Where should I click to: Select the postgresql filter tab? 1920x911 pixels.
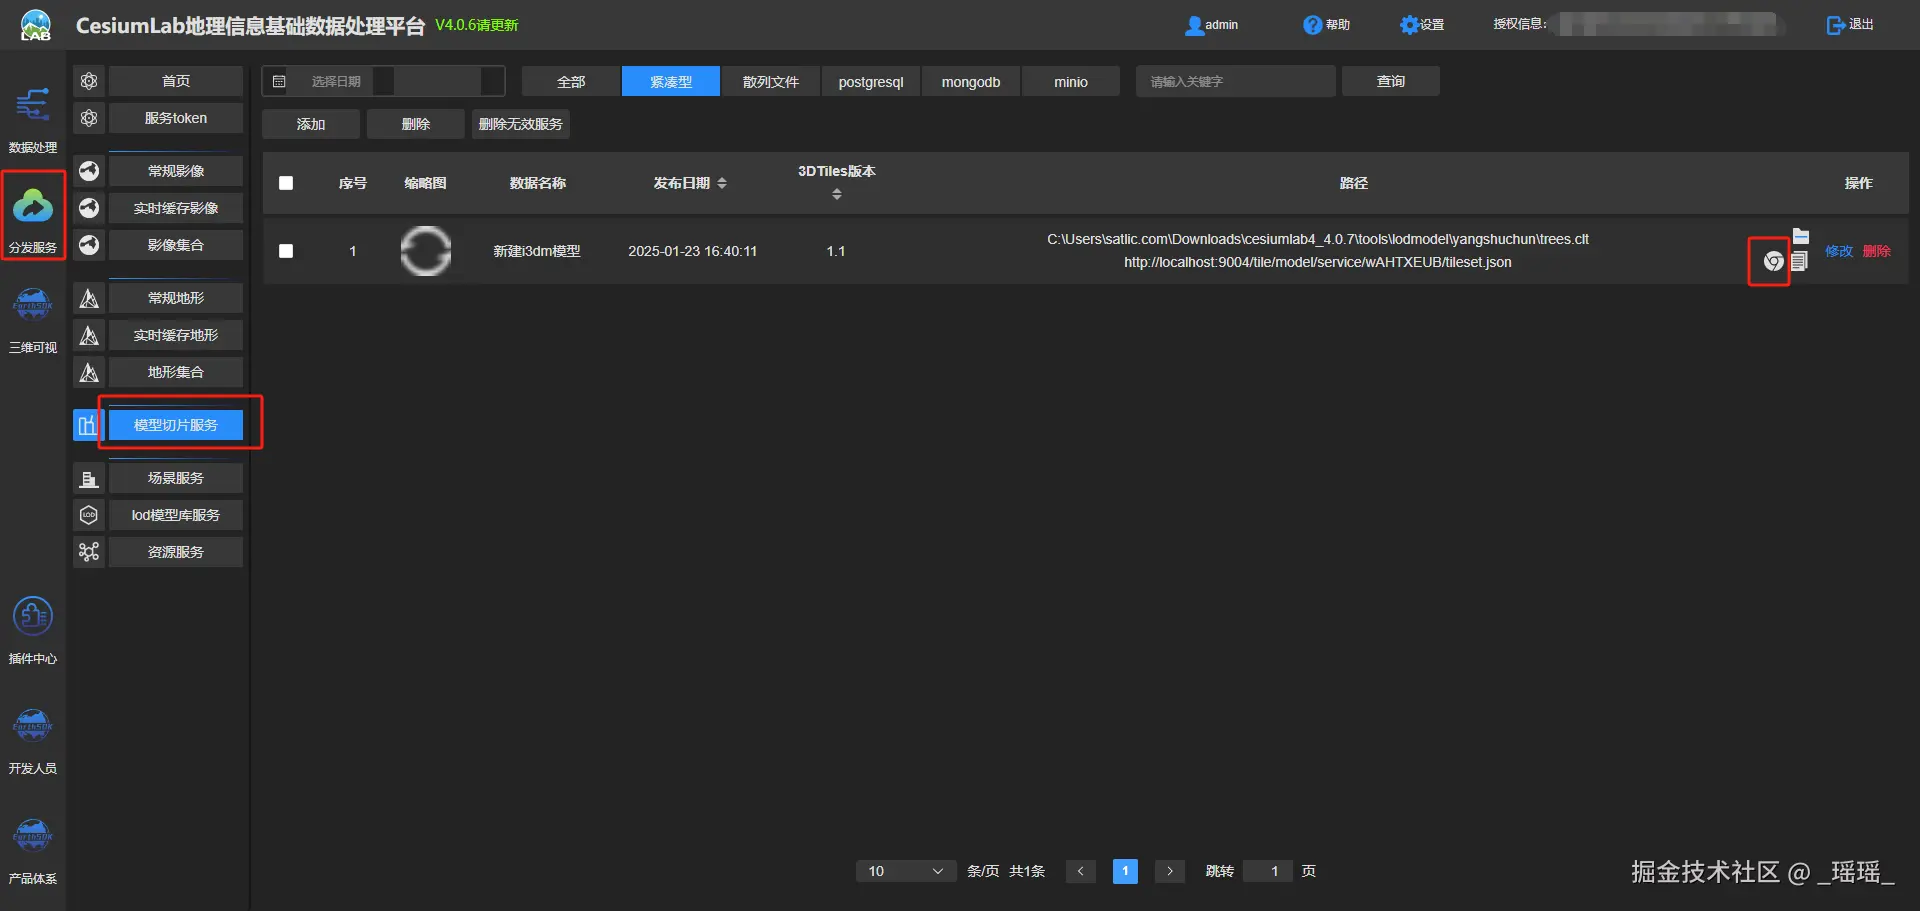coord(871,82)
